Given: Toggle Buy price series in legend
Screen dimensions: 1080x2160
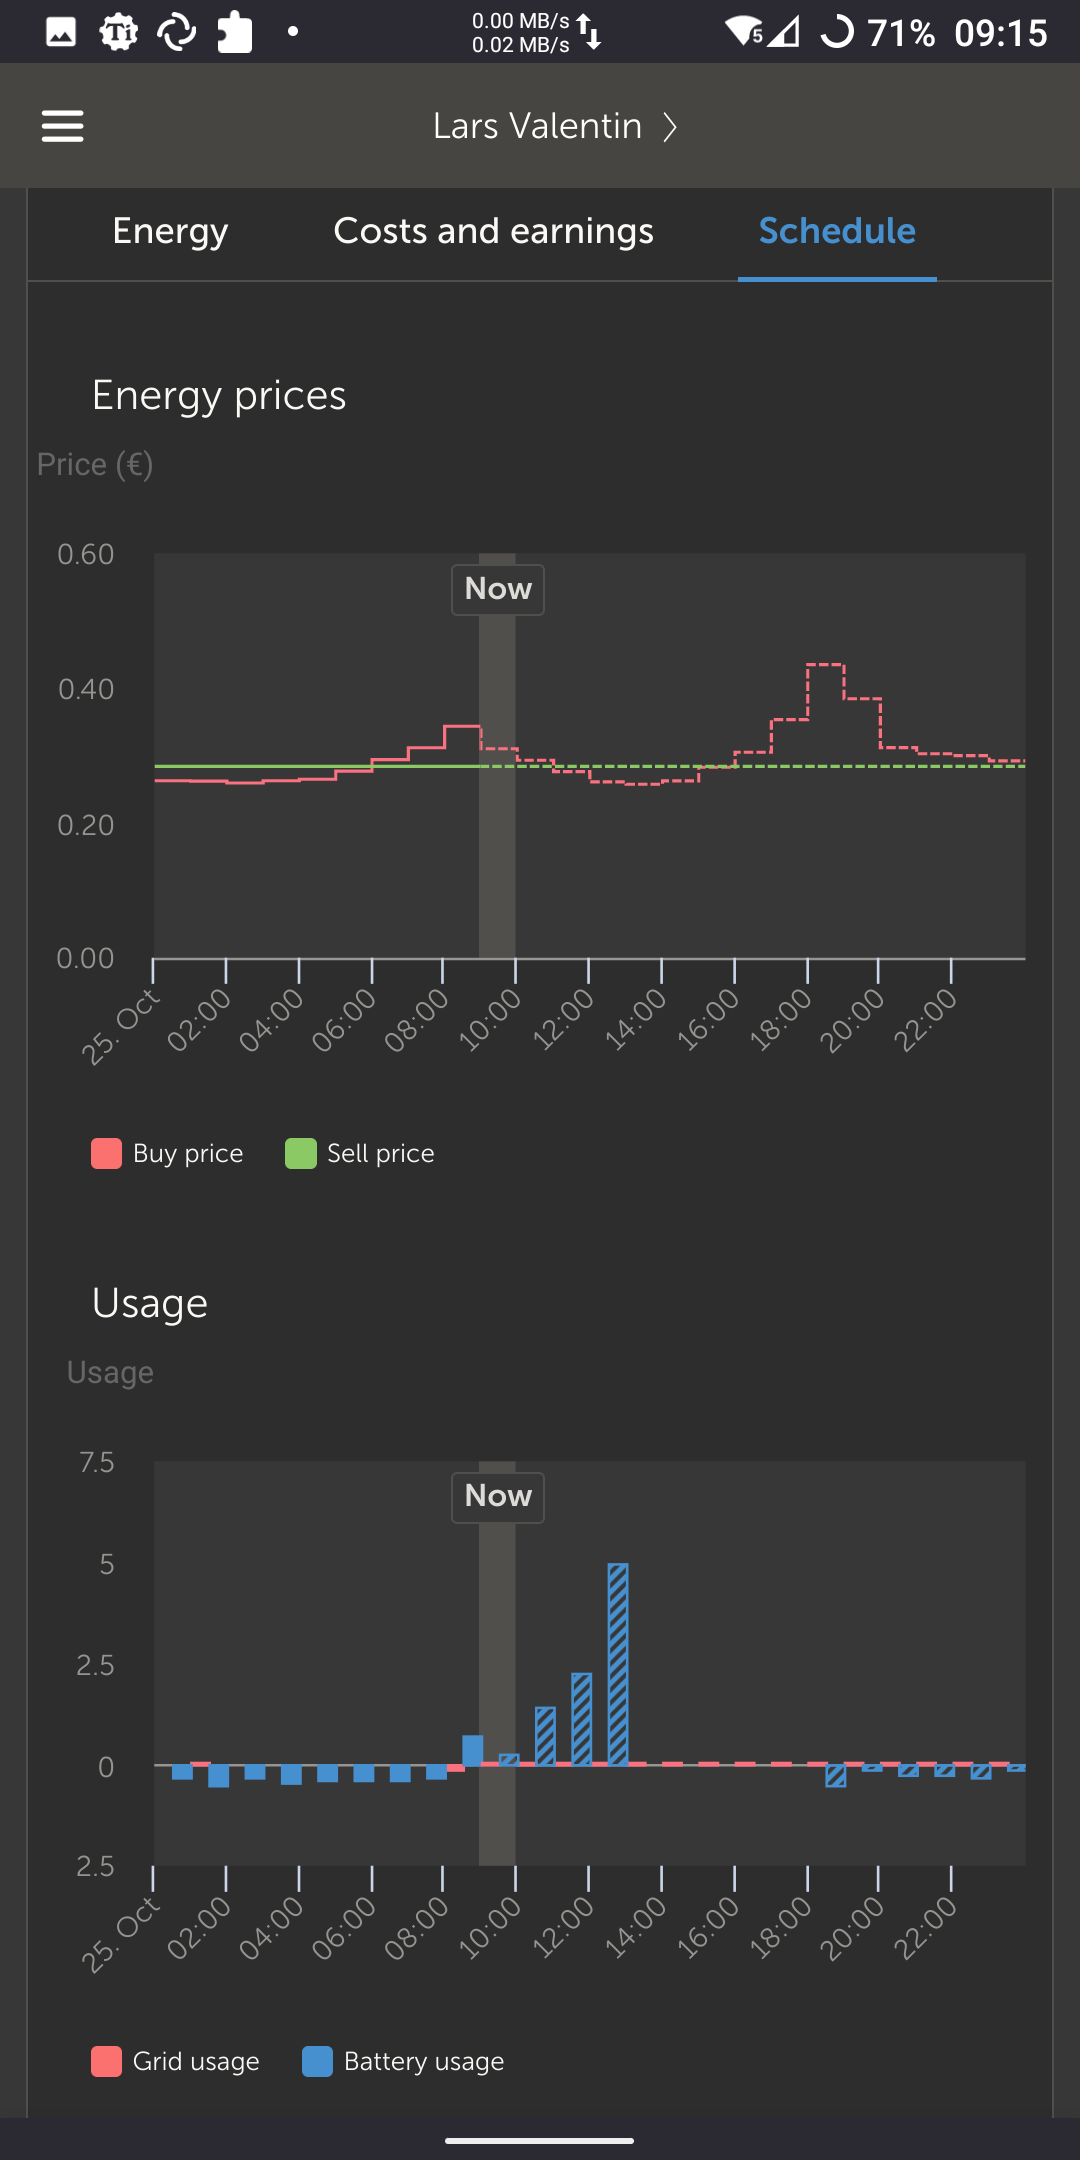Looking at the screenshot, I should 188,1153.
